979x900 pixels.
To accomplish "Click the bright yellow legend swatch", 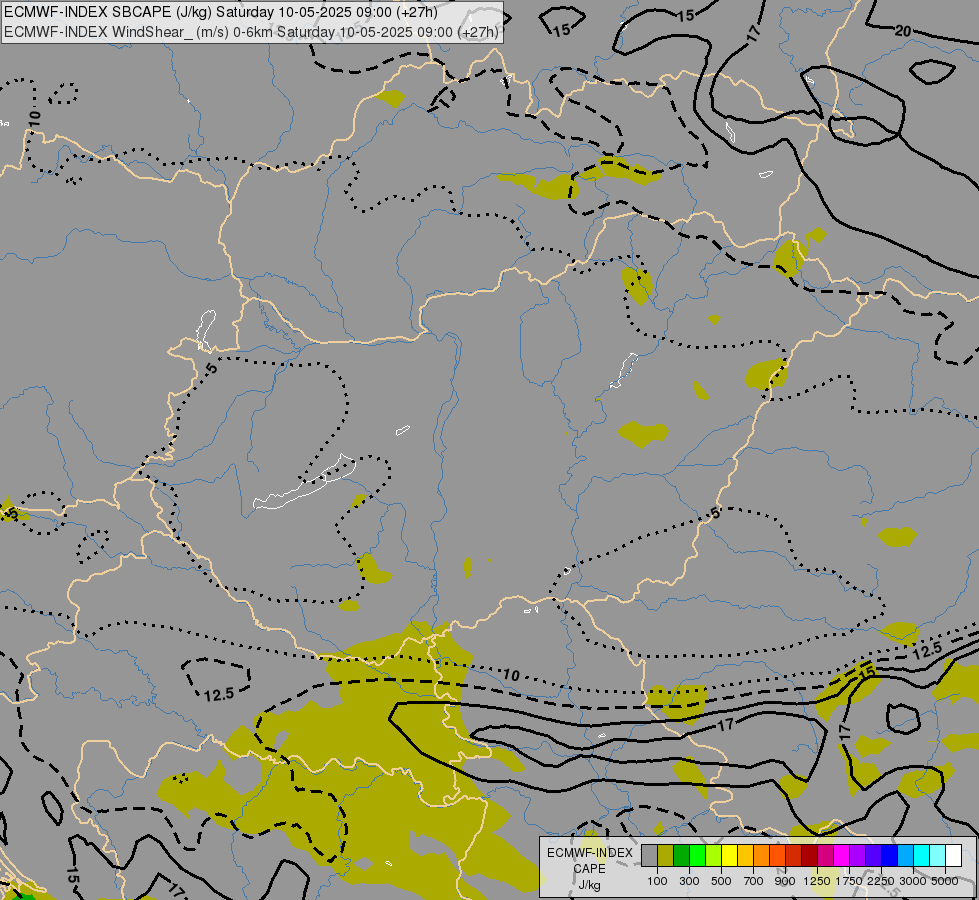I will coord(729,855).
